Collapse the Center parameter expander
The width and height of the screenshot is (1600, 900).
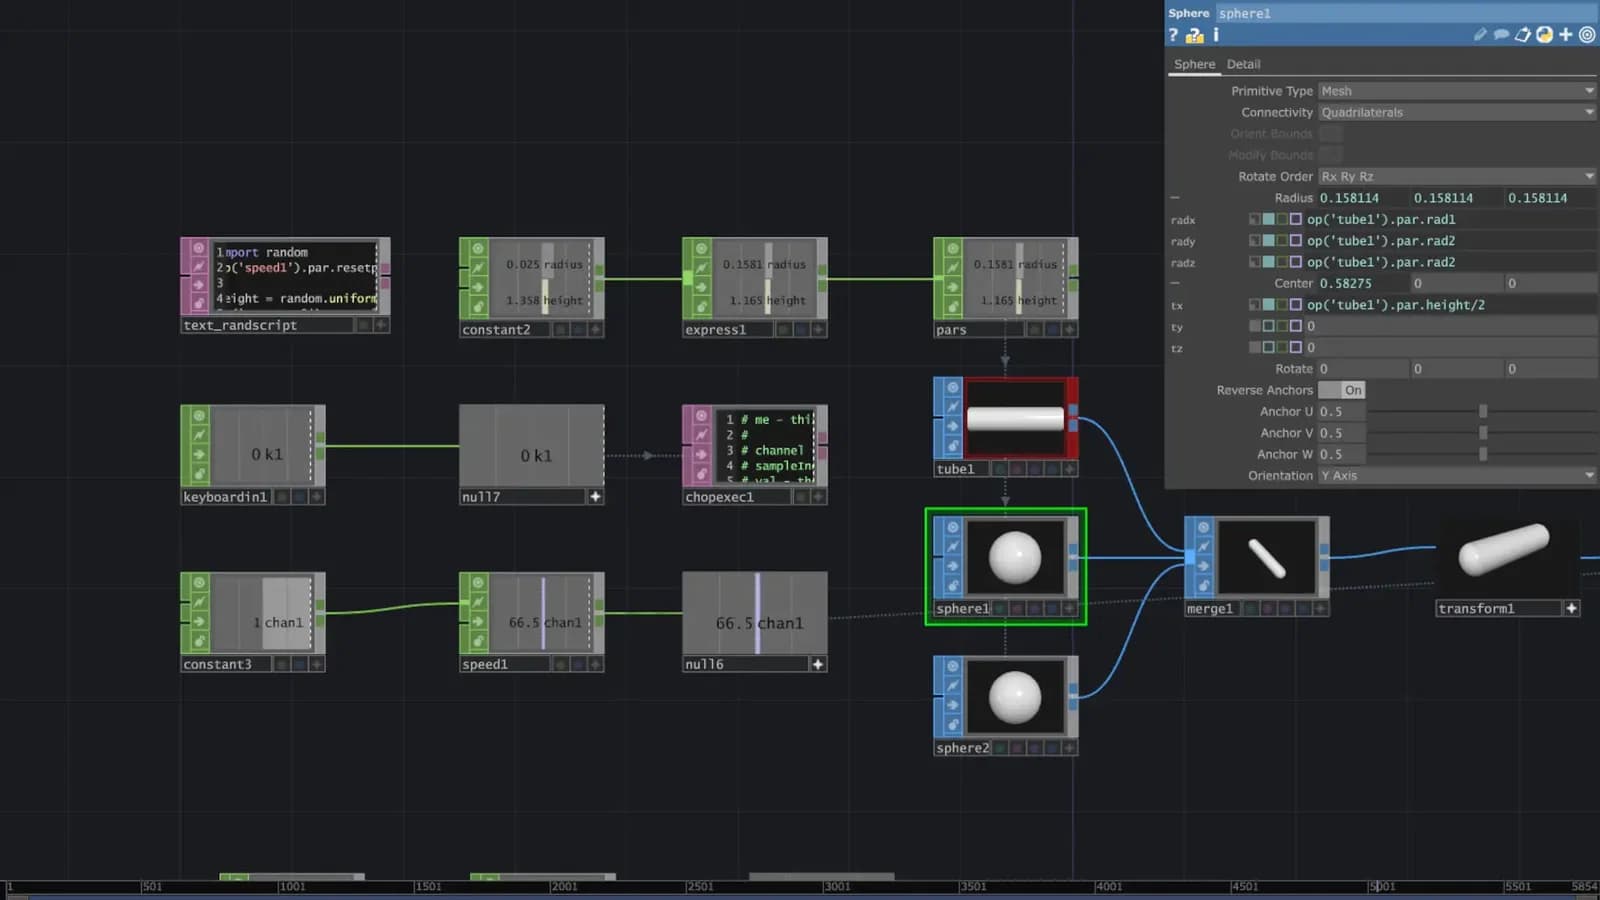point(1175,284)
